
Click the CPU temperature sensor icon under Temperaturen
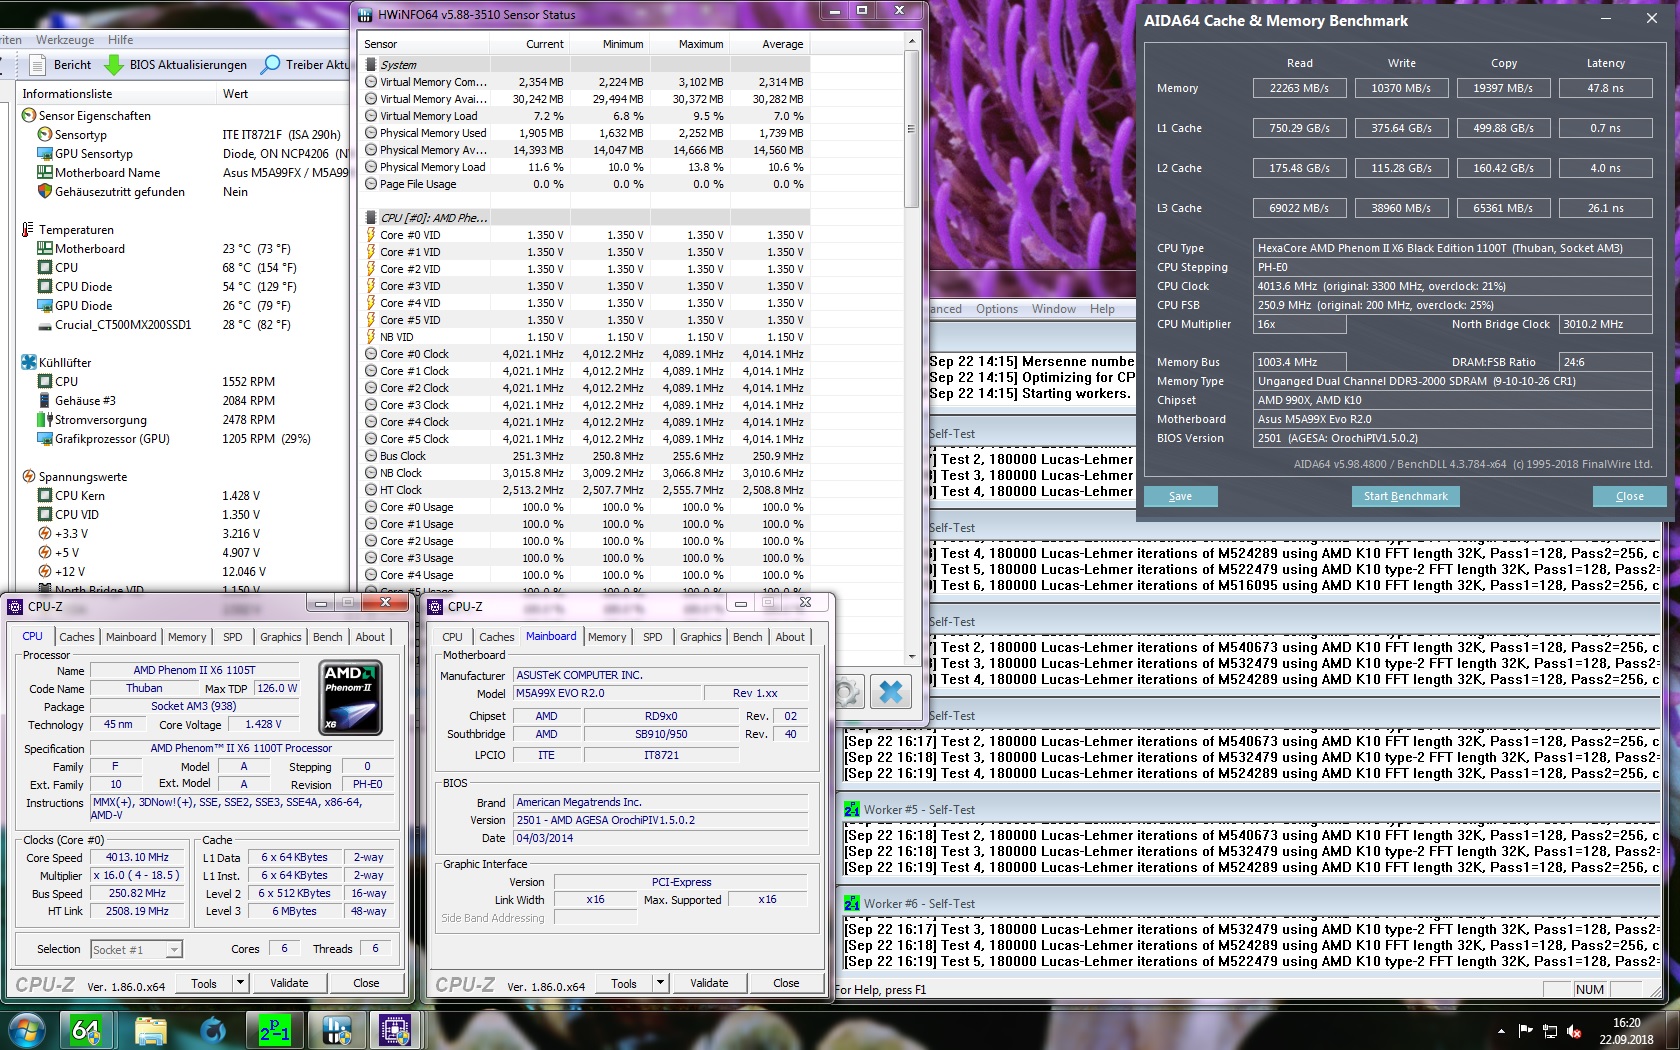[43, 267]
